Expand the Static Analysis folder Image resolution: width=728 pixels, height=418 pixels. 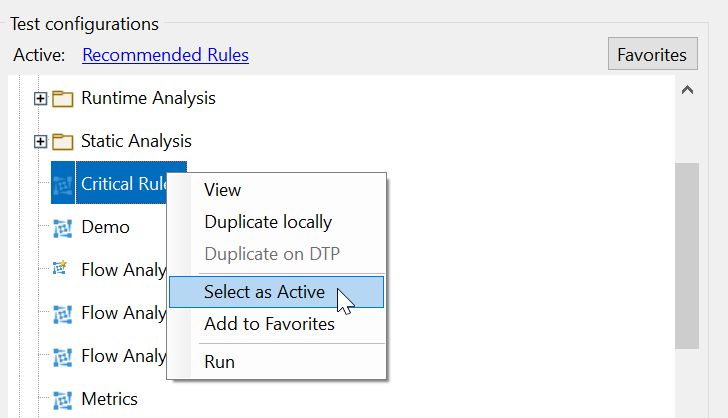(41, 141)
